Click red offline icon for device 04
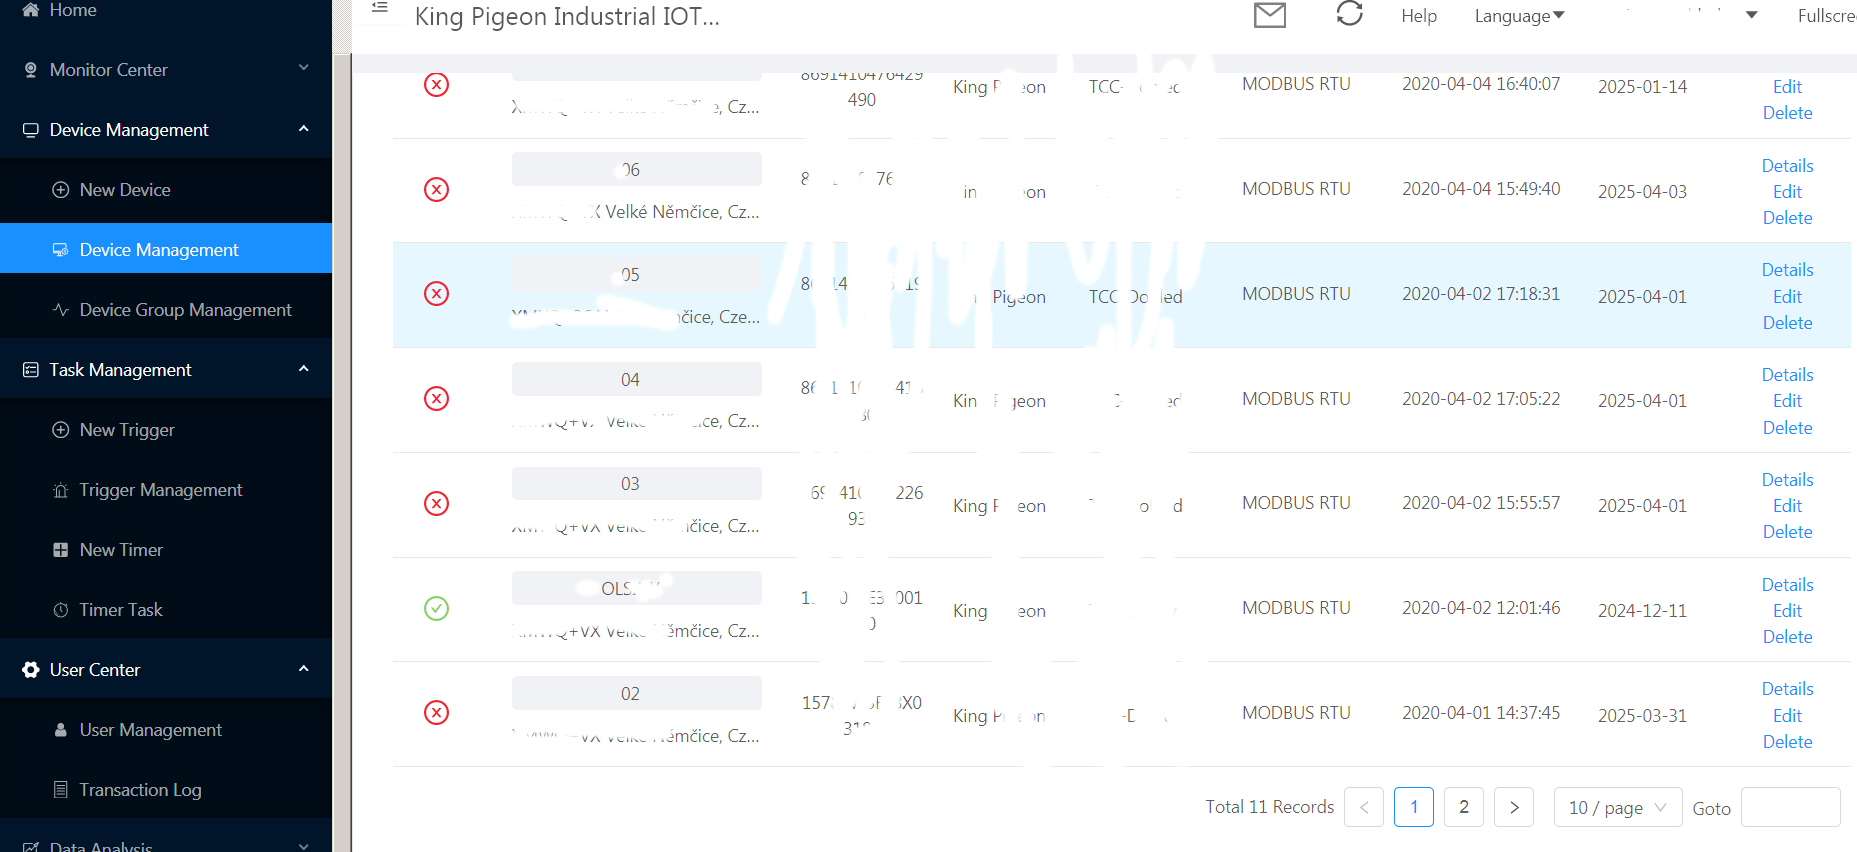 (436, 399)
